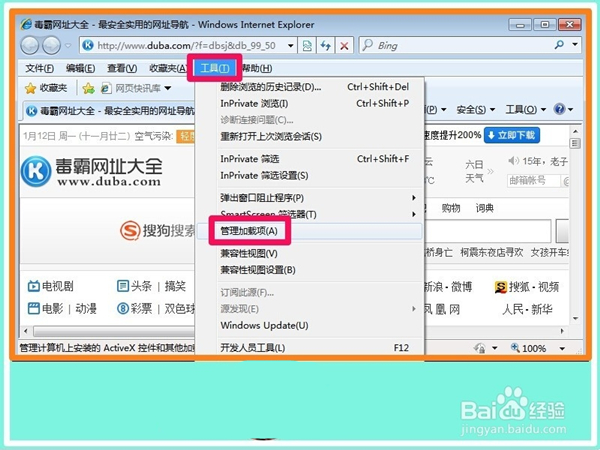Screen dimensions: 600x450
Task: Open the 查看(V) menu
Action: coord(122,68)
